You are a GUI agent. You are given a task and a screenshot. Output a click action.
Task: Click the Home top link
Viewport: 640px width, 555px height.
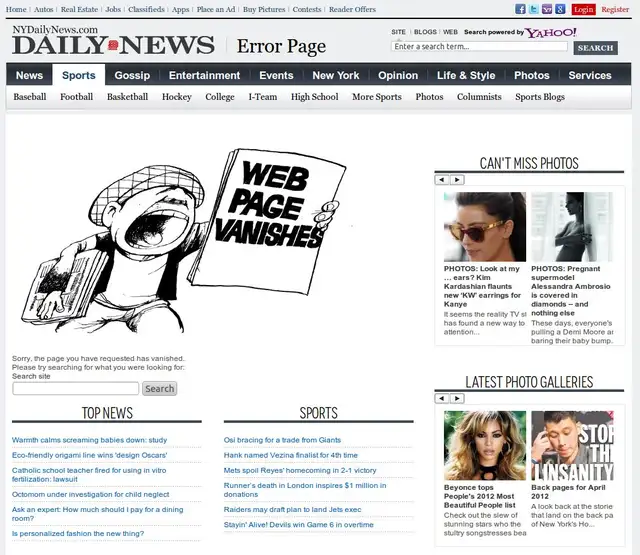point(16,9)
